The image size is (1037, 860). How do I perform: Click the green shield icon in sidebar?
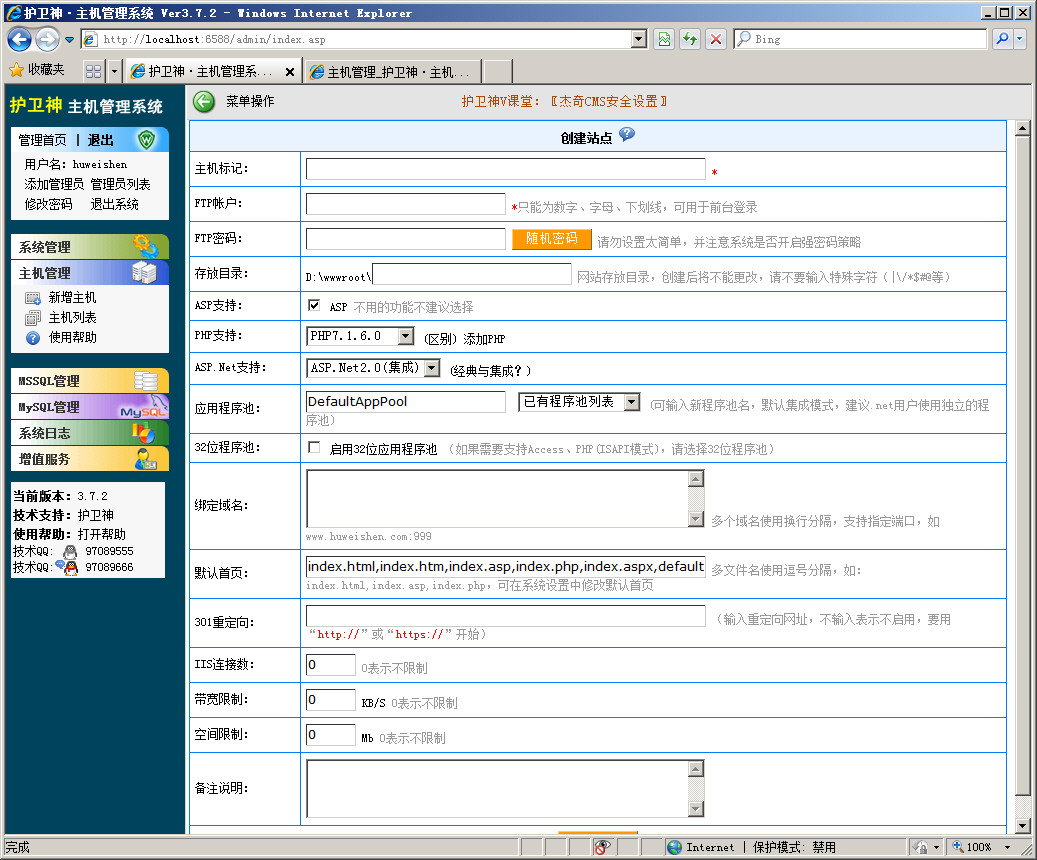coord(146,140)
